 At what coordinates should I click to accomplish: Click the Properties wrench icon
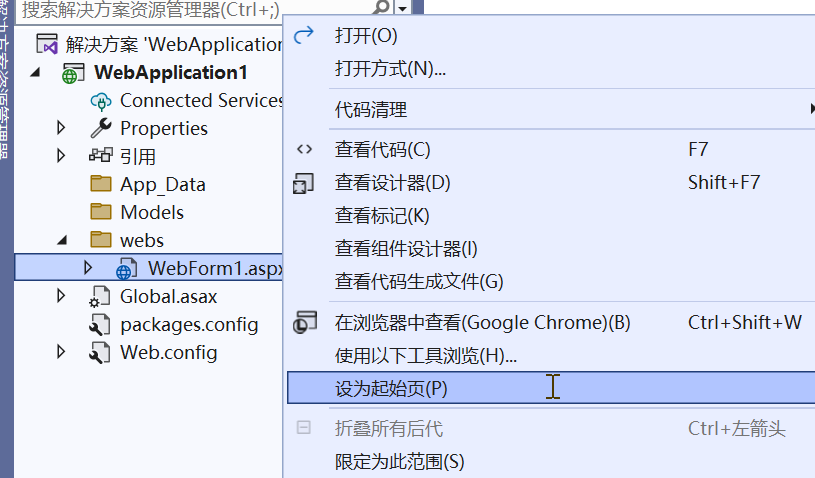(x=100, y=129)
